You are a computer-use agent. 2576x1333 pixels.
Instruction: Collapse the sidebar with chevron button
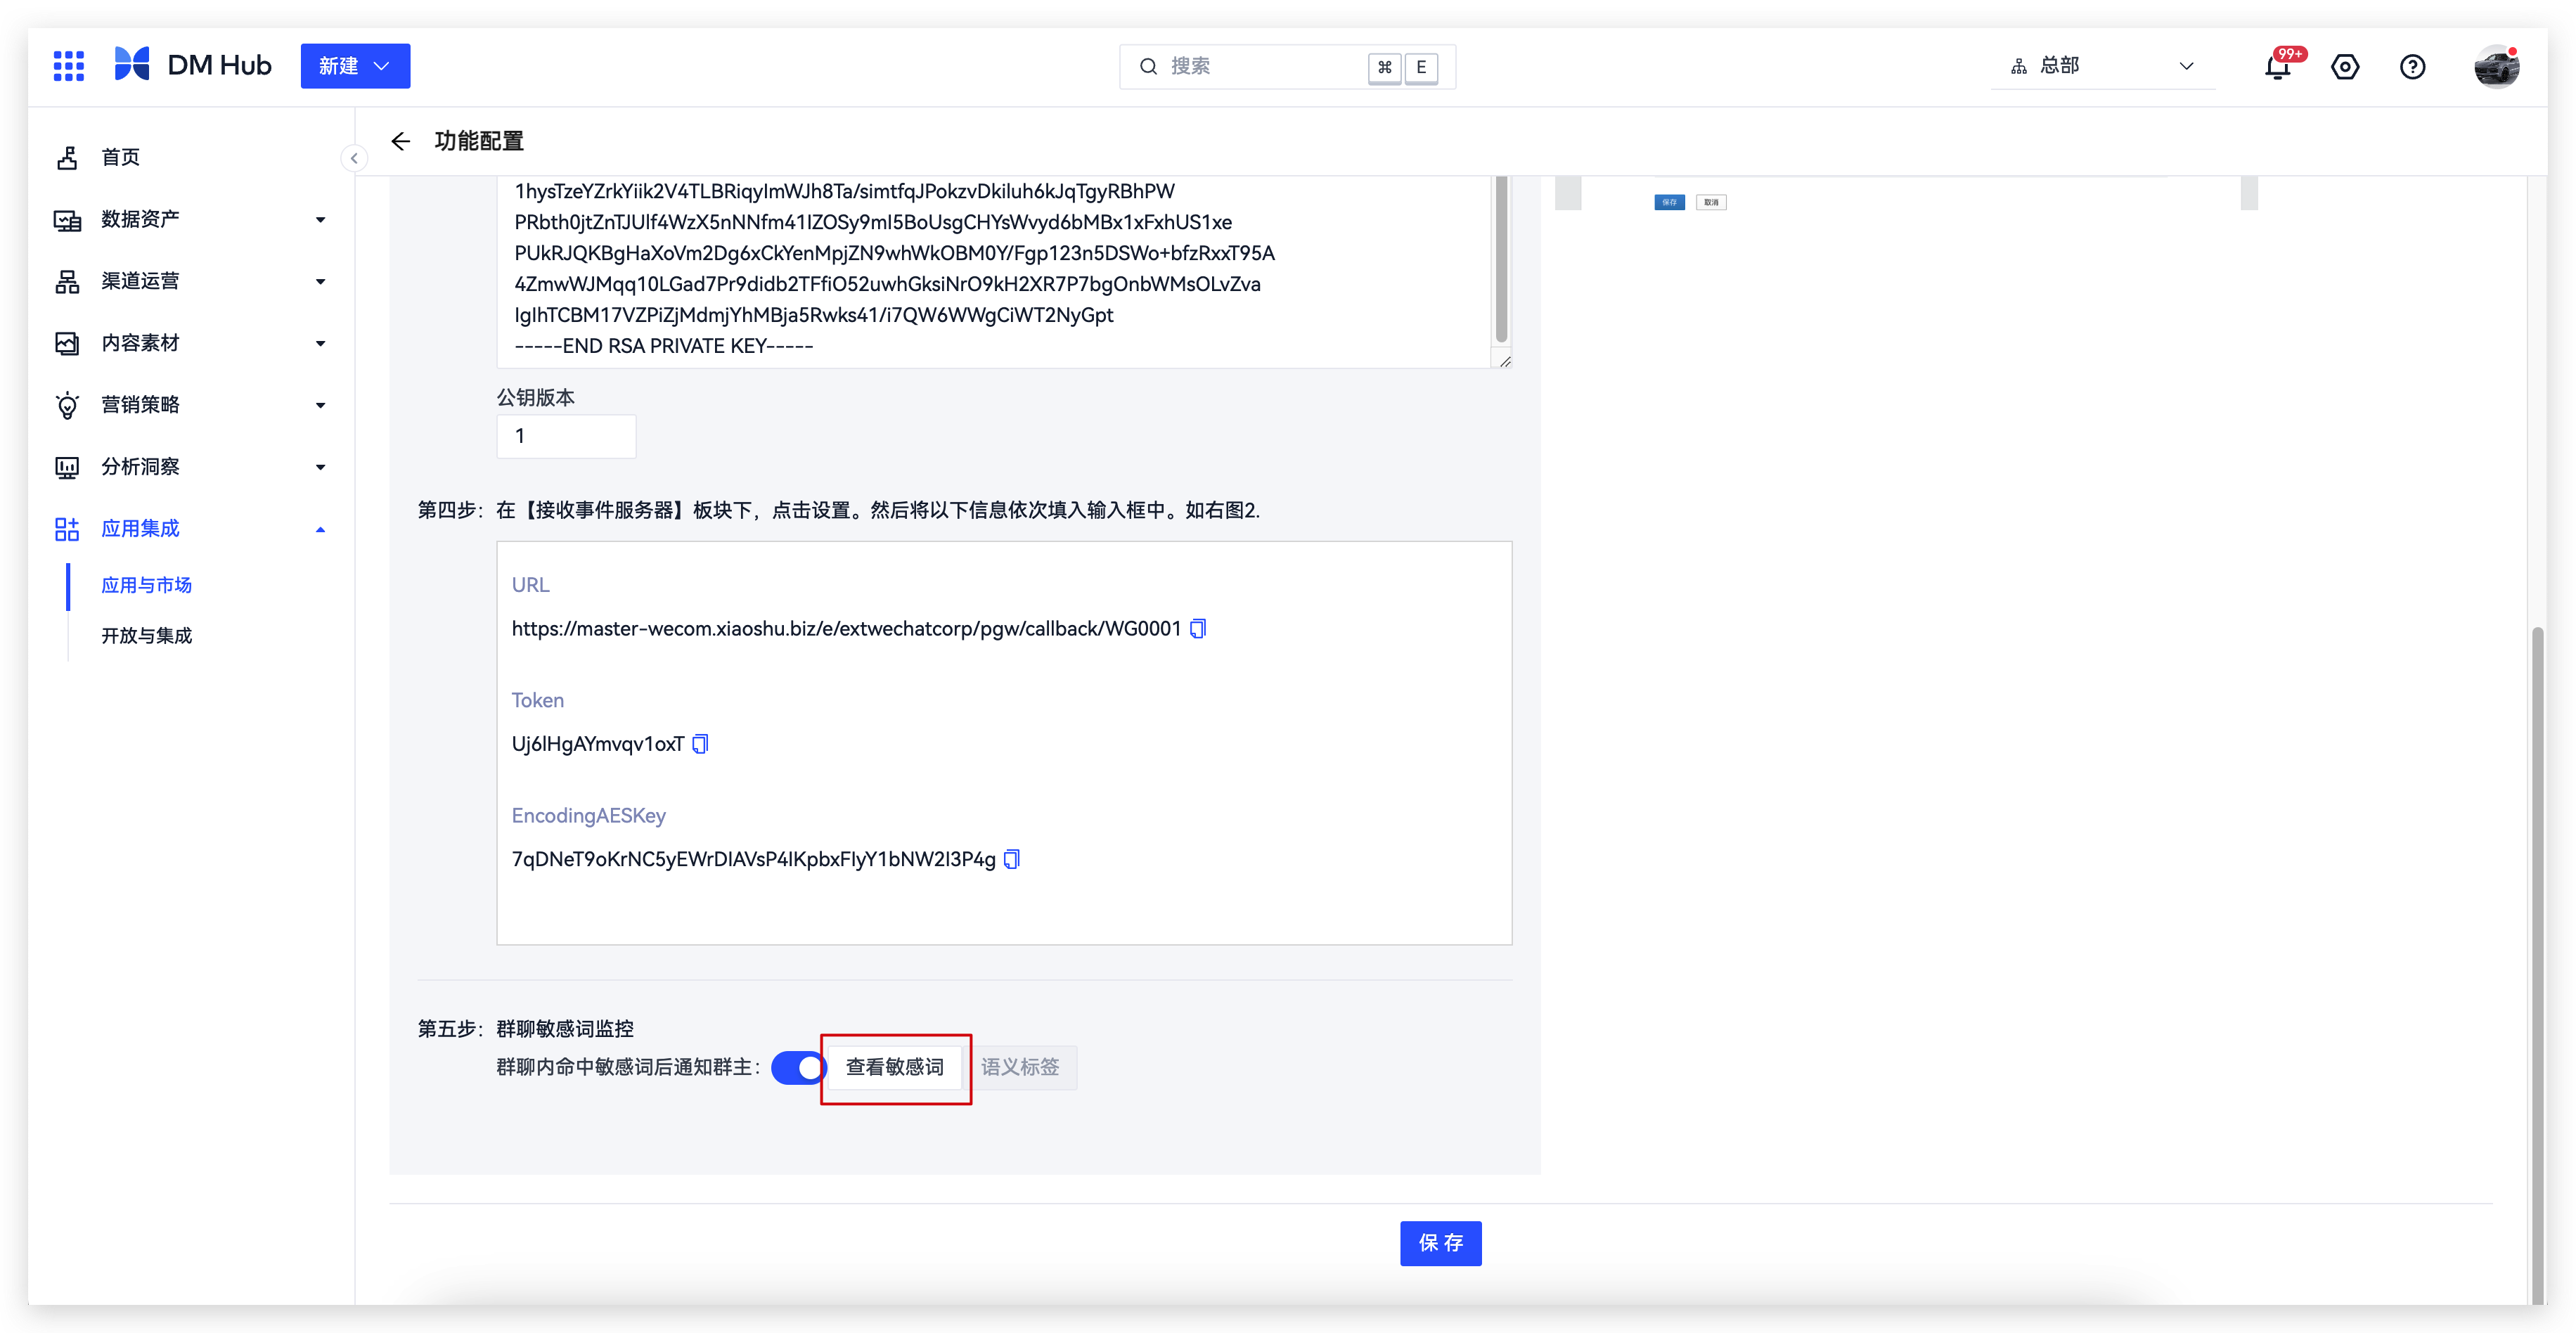354,158
